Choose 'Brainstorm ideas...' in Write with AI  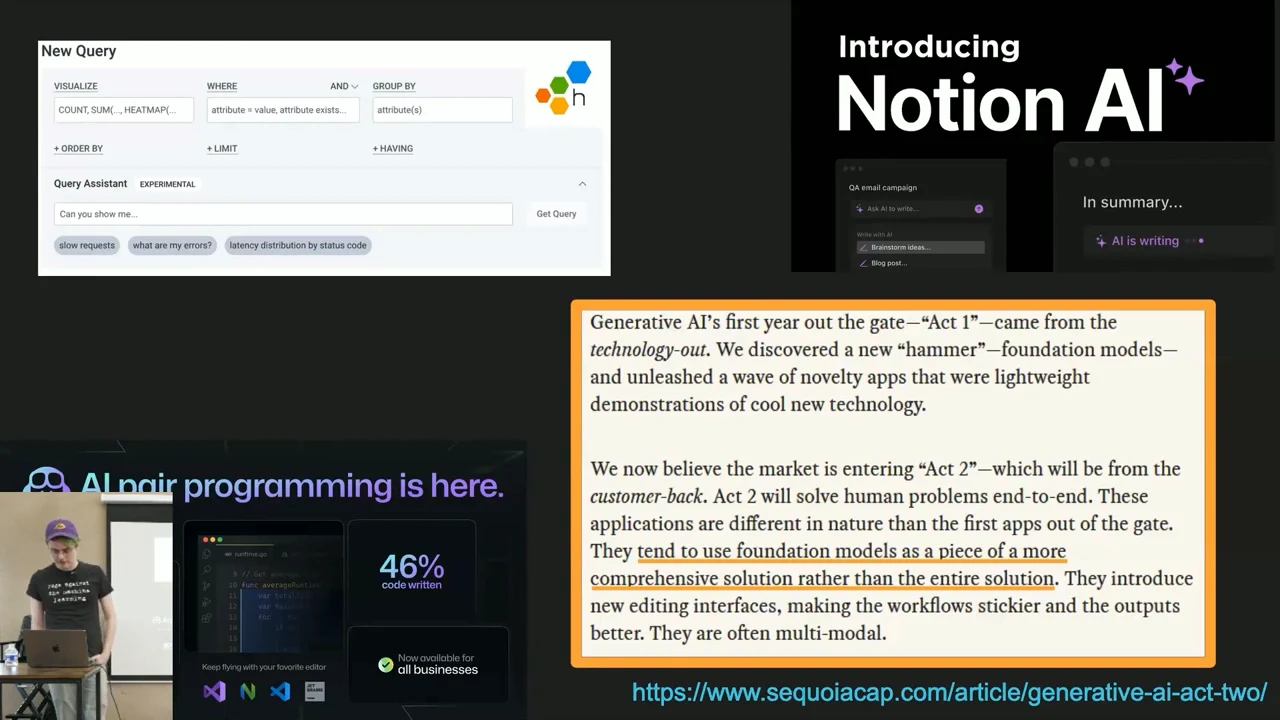[x=921, y=247]
